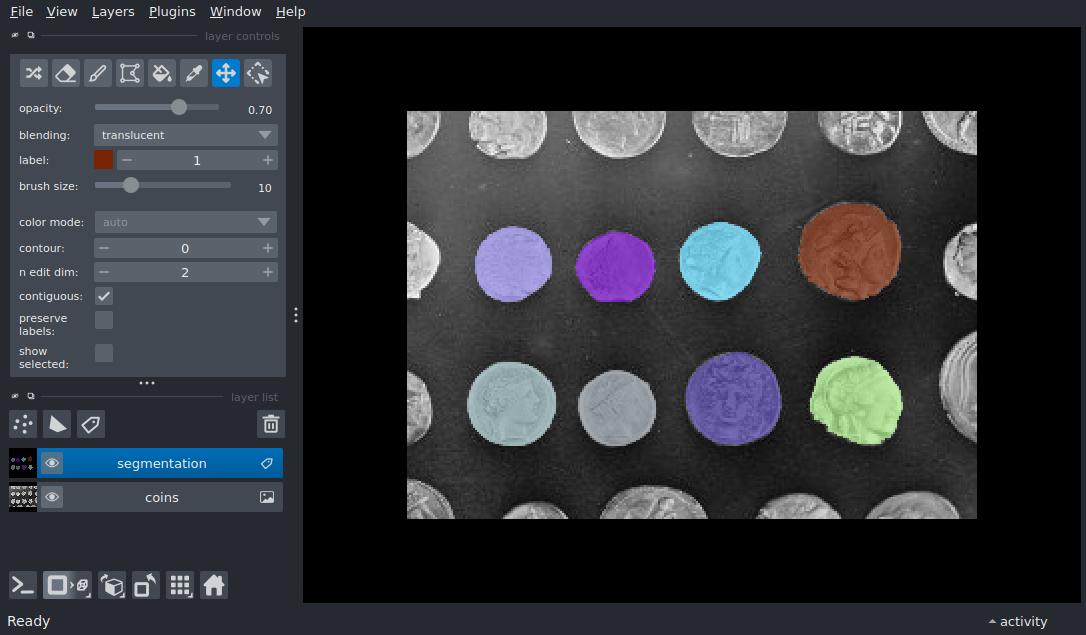Open the Window menu

click(235, 12)
